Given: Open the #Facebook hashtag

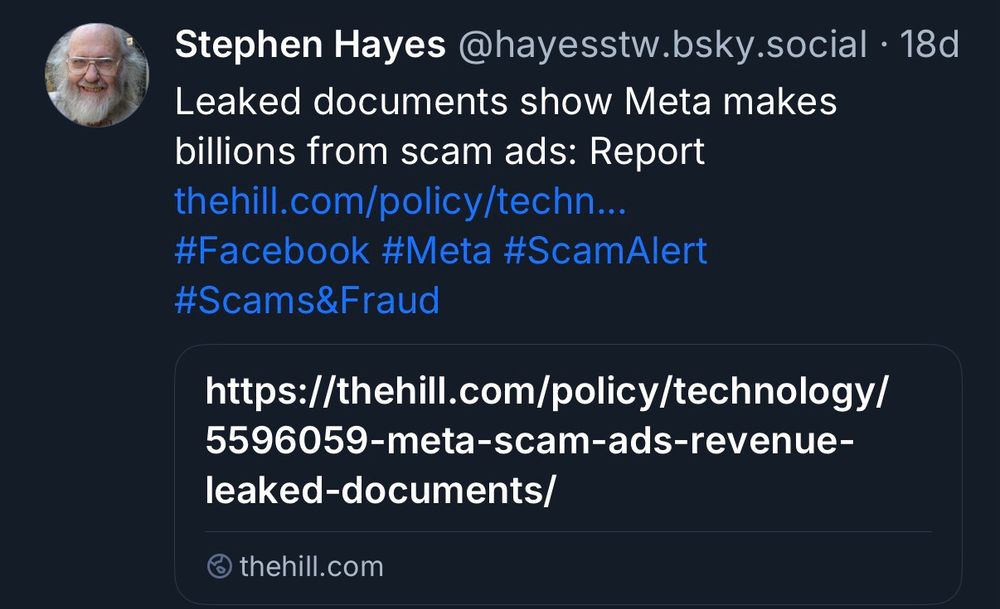Looking at the screenshot, I should click(271, 250).
